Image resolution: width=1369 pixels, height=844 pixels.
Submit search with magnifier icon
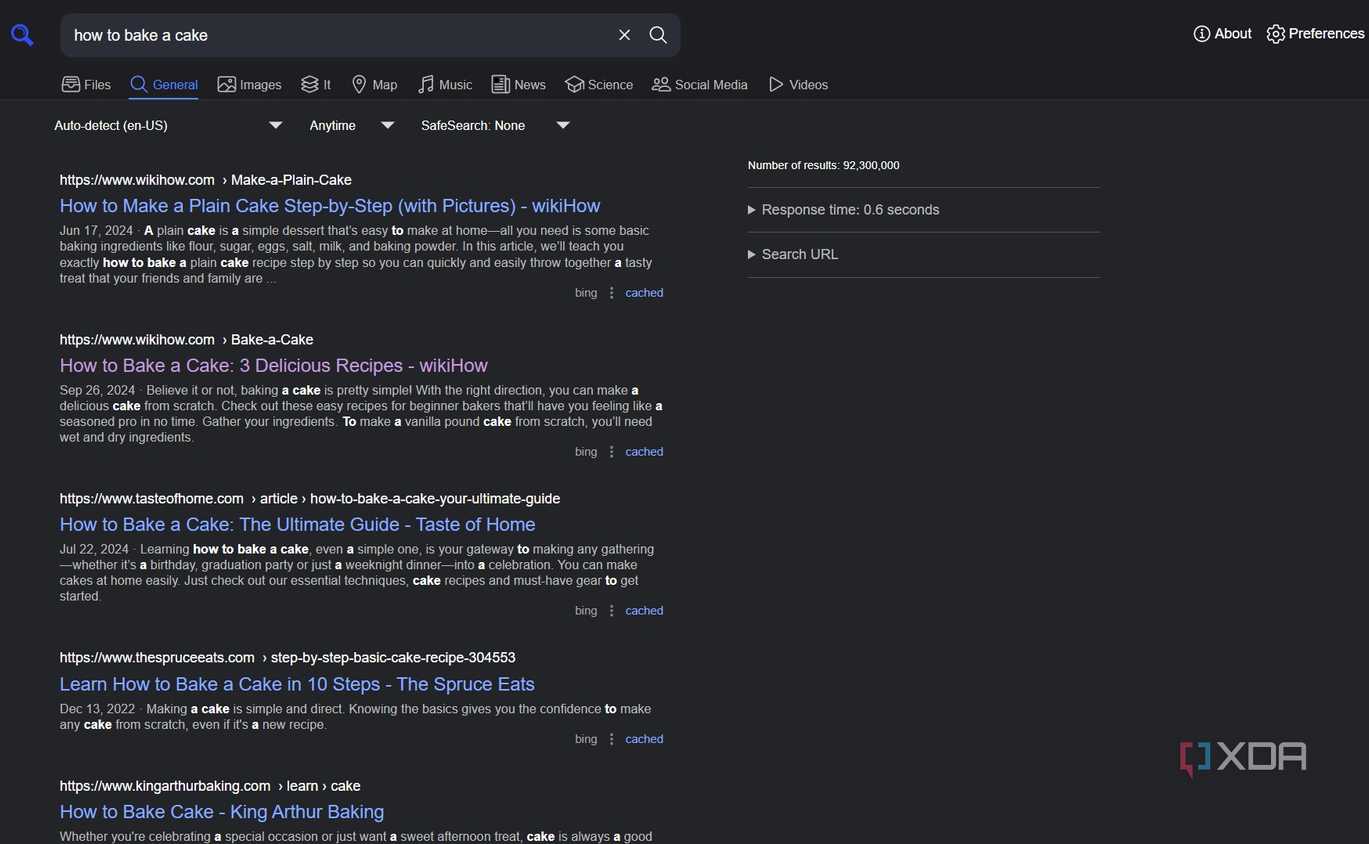tap(658, 35)
